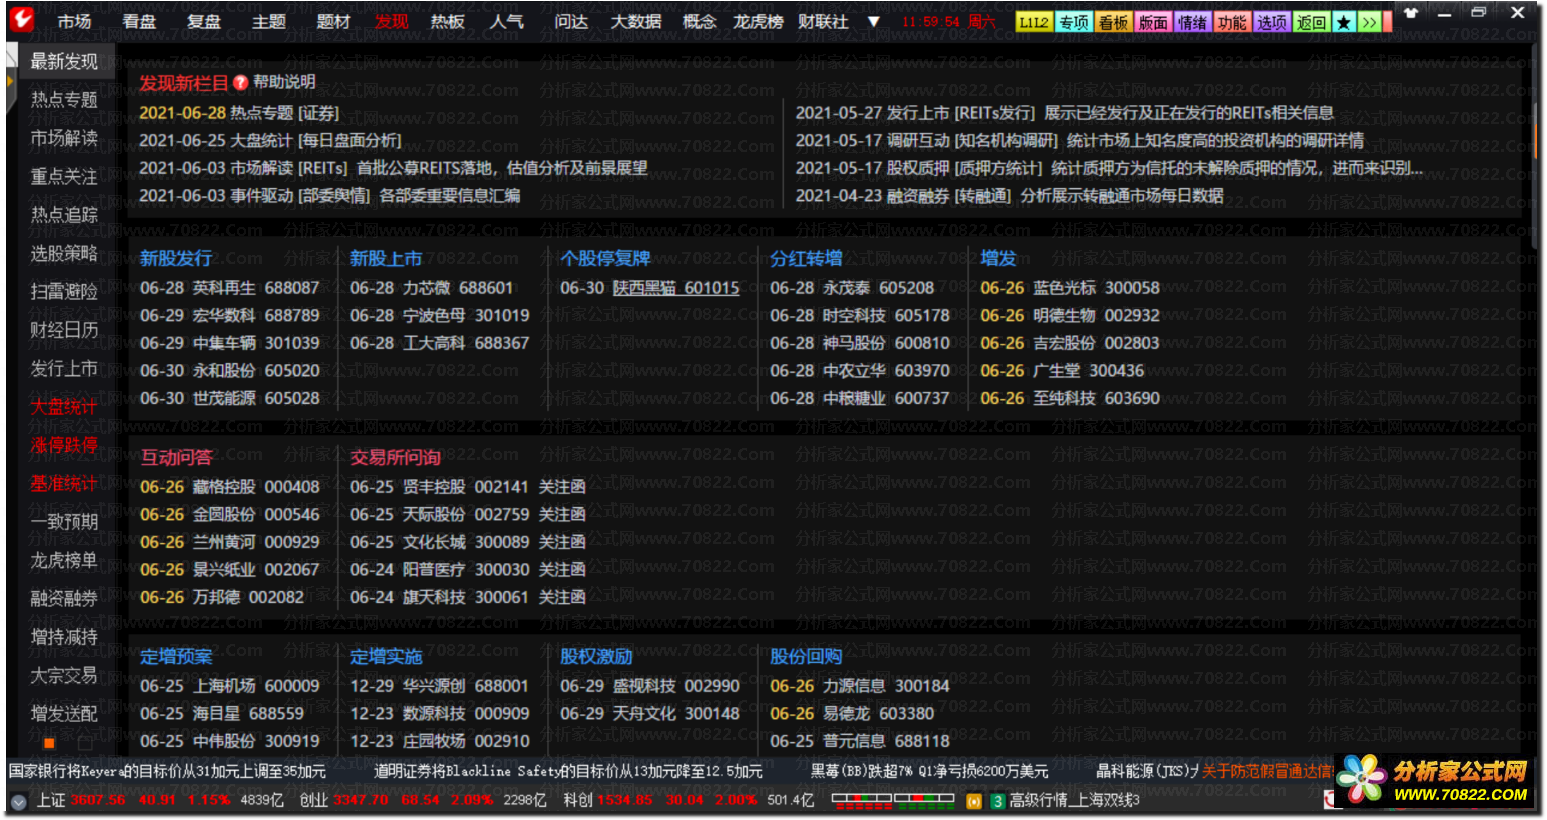Open 大宗交易 in the sidebar
Viewport: 1547px width, 820px height.
click(64, 675)
